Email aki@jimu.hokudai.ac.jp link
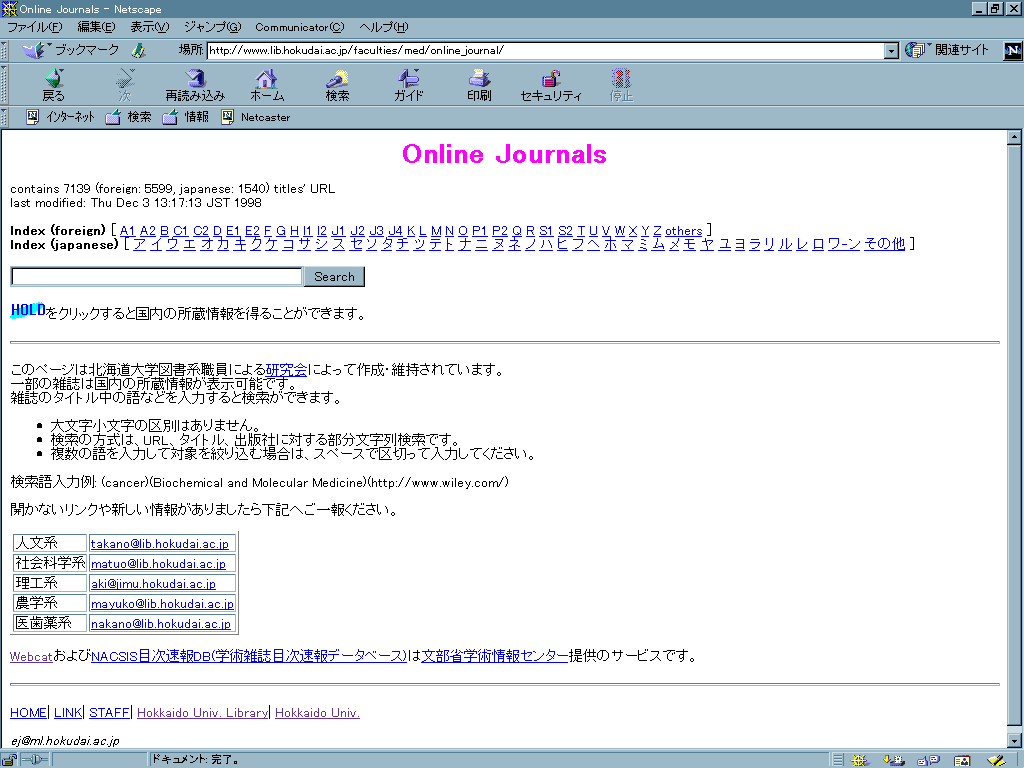 [153, 584]
